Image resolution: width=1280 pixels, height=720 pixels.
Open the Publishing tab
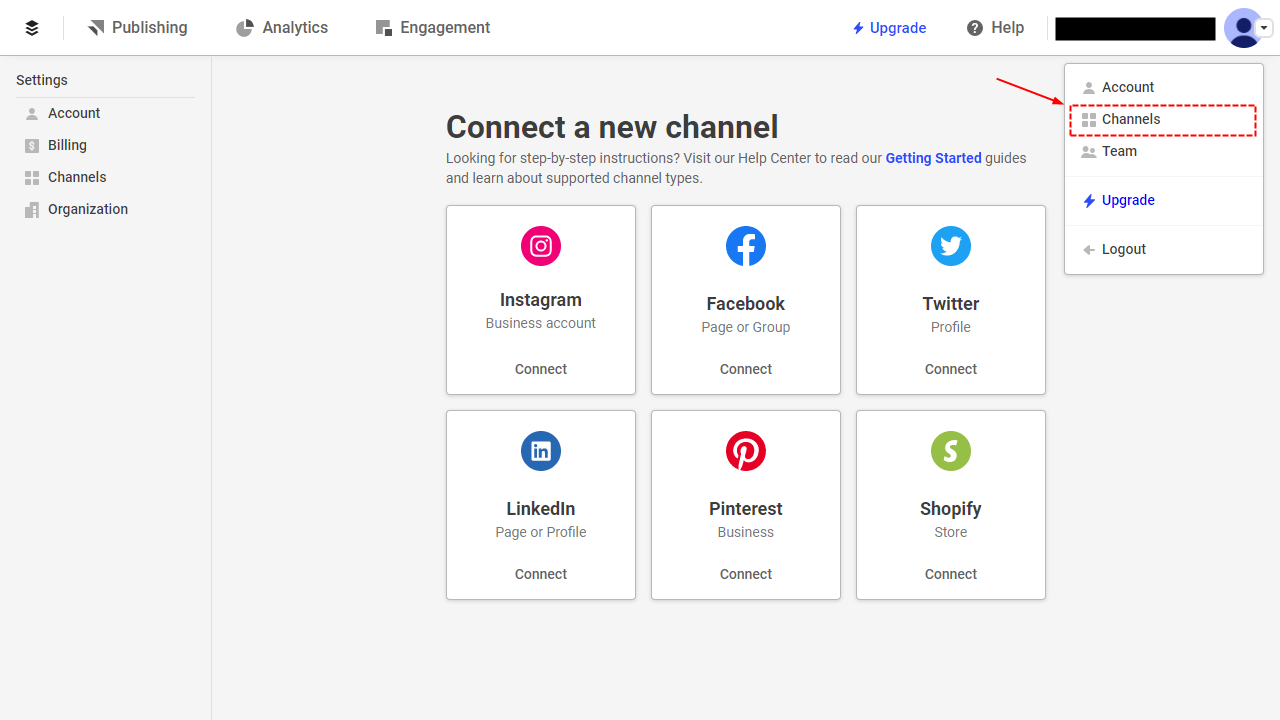pyautogui.click(x=137, y=28)
